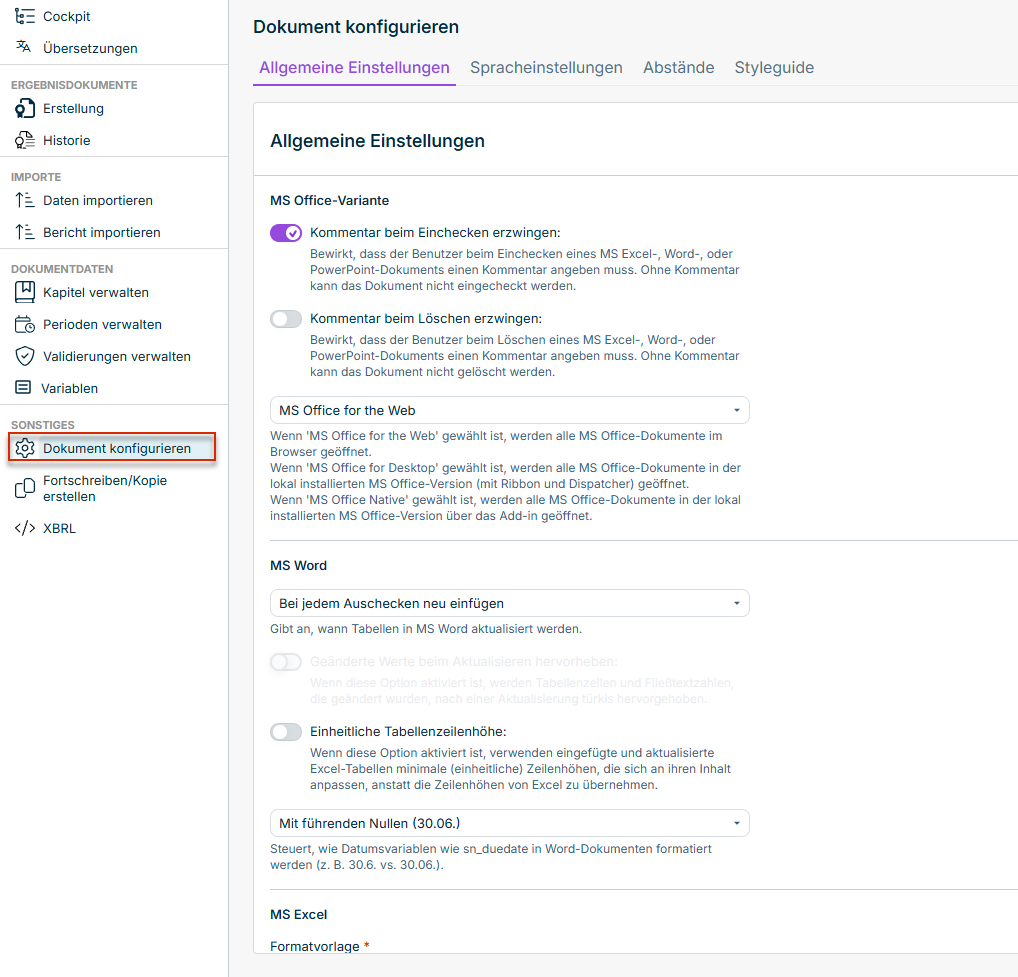Click the ERGEBNISDOKUMENTE section label
Screen dimensions: 1018x977
point(74,85)
